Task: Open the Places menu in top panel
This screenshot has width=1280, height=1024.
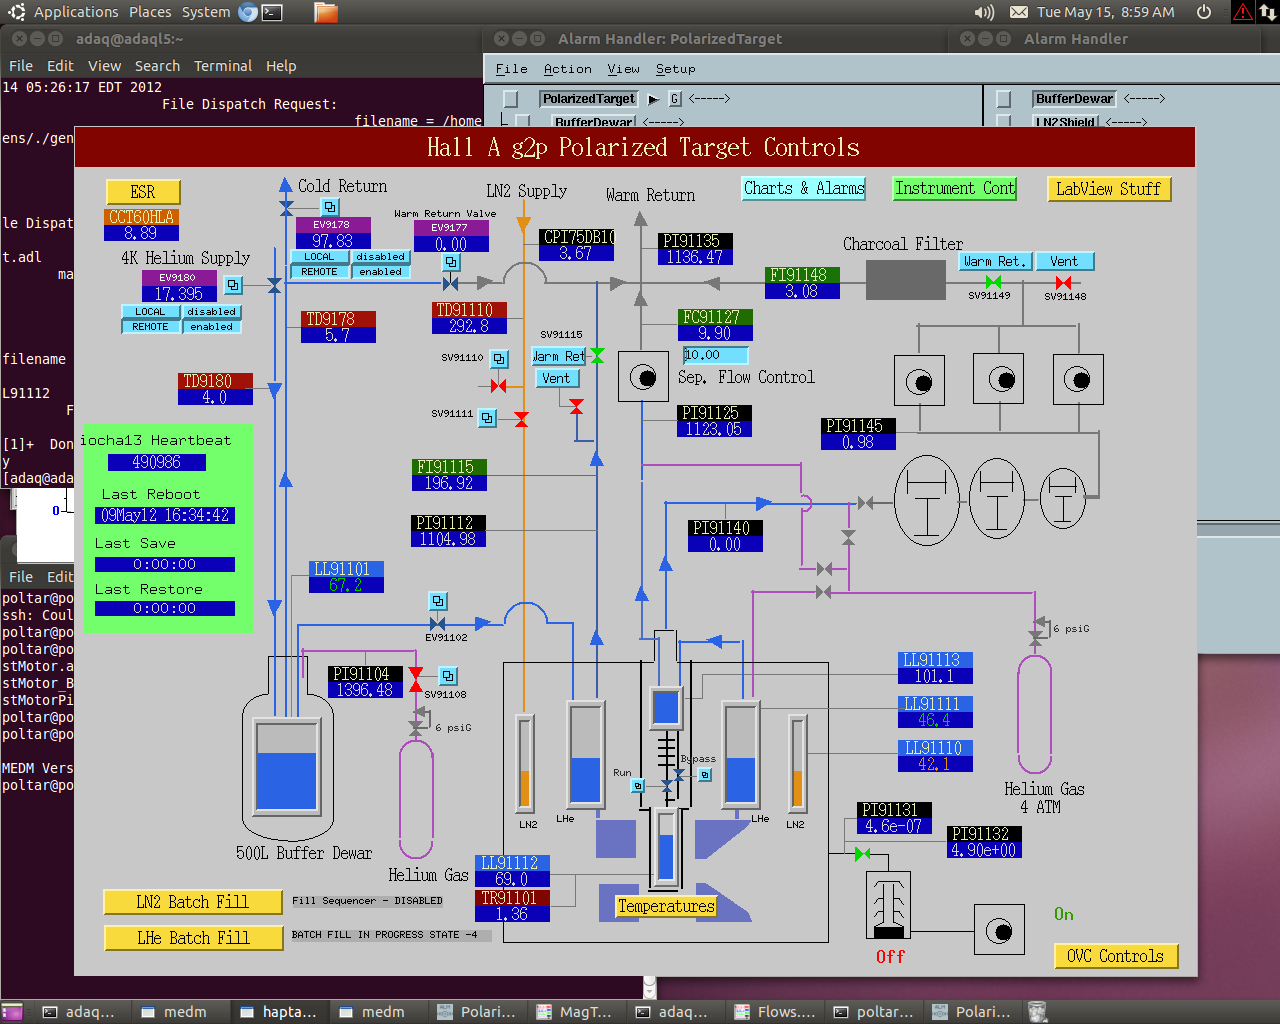Action: click(x=150, y=12)
